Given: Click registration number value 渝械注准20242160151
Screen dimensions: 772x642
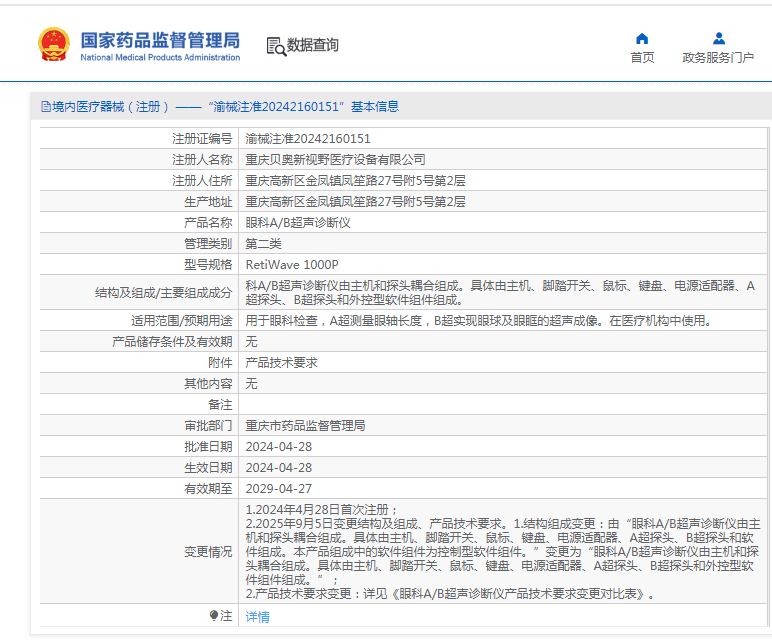Looking at the screenshot, I should click(x=308, y=139).
